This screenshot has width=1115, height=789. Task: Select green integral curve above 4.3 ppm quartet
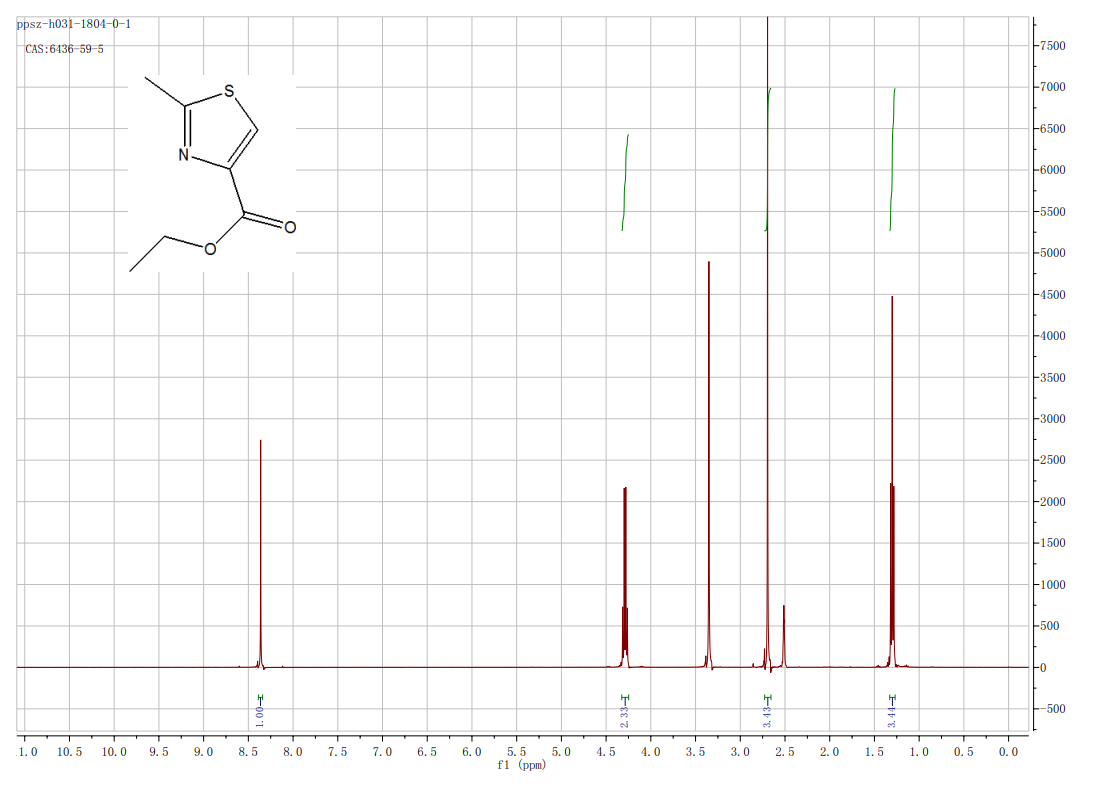click(x=625, y=180)
